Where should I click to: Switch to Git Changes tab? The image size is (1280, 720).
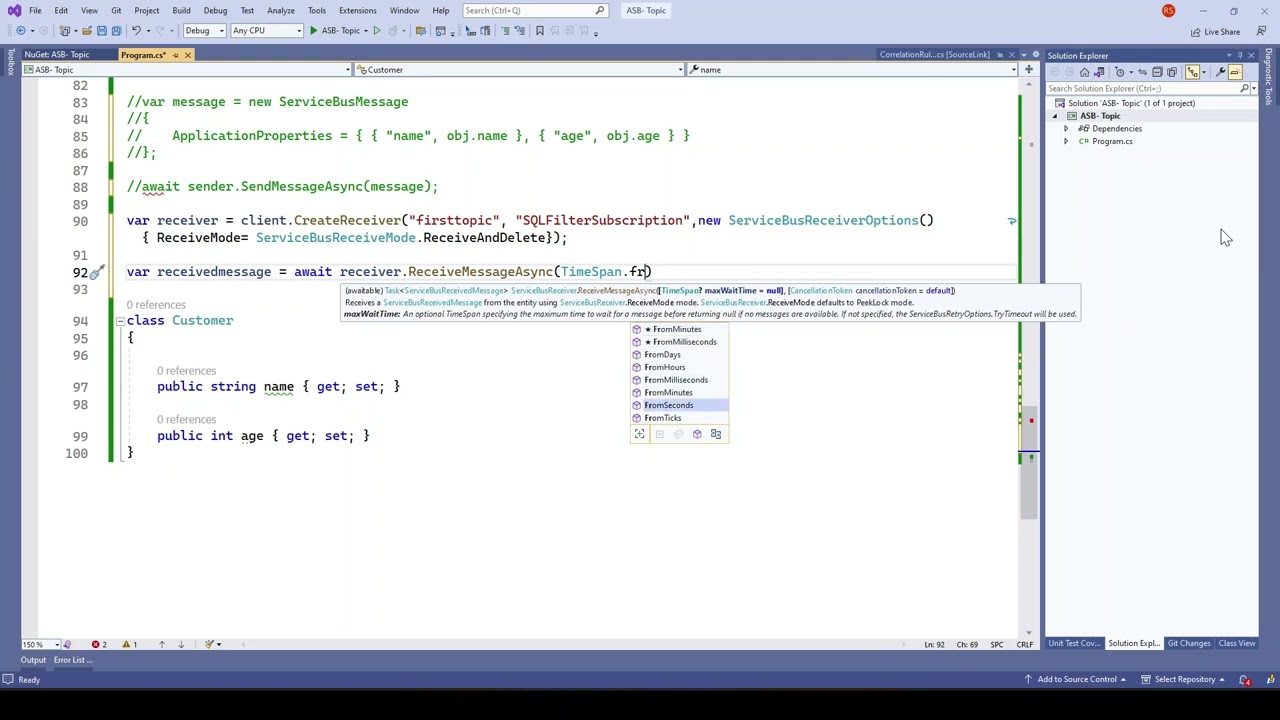tap(1189, 643)
